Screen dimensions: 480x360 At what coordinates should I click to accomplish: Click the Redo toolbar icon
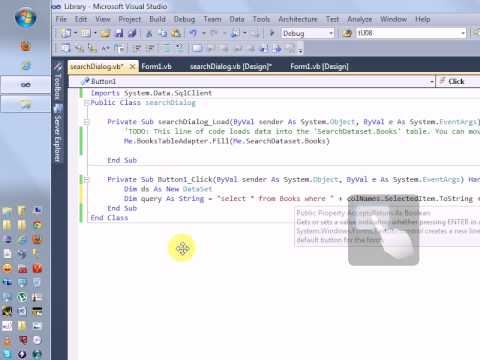[x=214, y=33]
